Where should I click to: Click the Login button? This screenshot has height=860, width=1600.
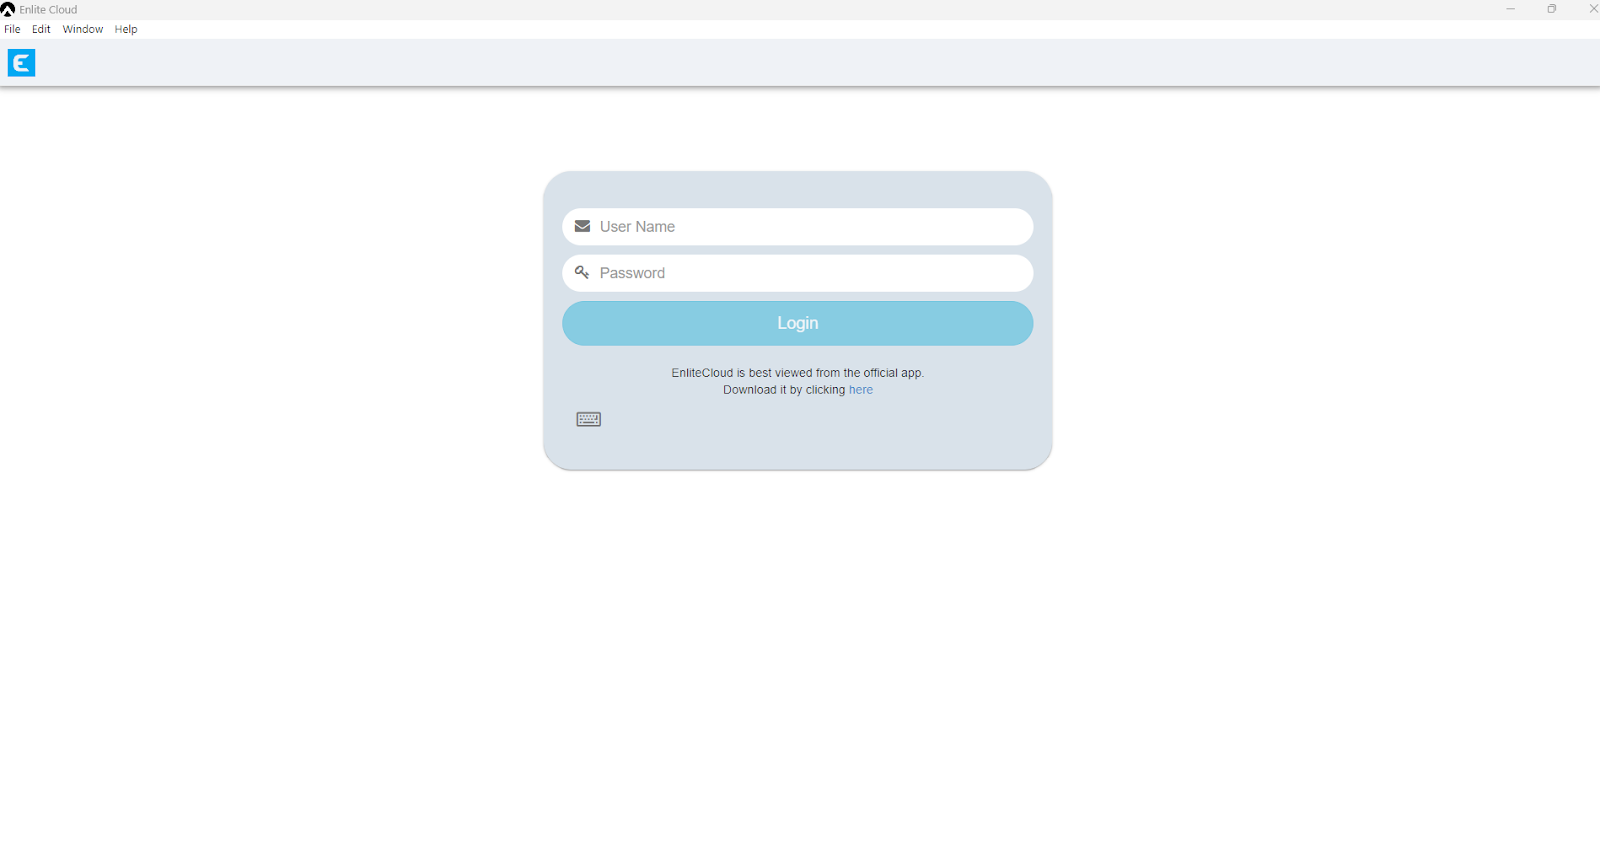797,323
